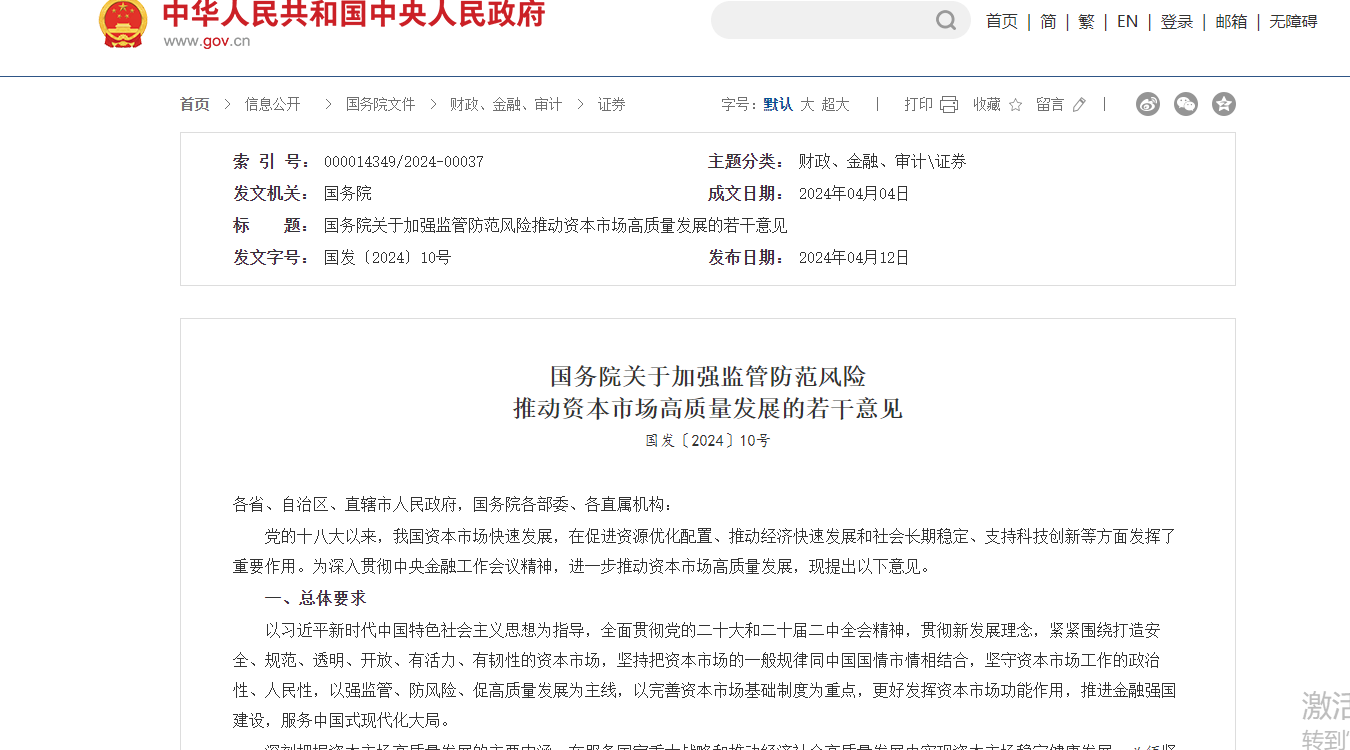The image size is (1350, 750).
Task: Set font size to 默认
Action: click(x=778, y=105)
